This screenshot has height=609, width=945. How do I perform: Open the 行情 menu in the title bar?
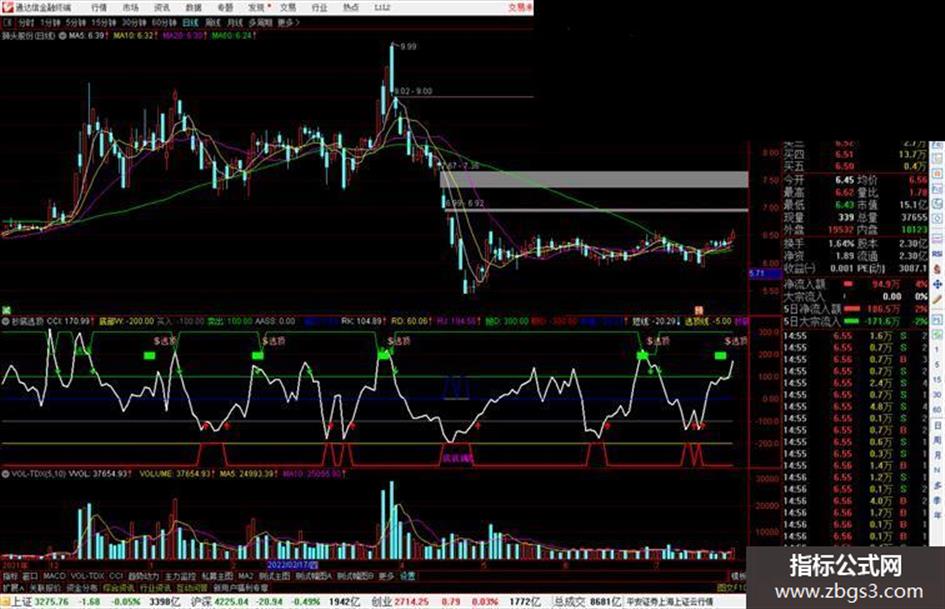pyautogui.click(x=99, y=7)
